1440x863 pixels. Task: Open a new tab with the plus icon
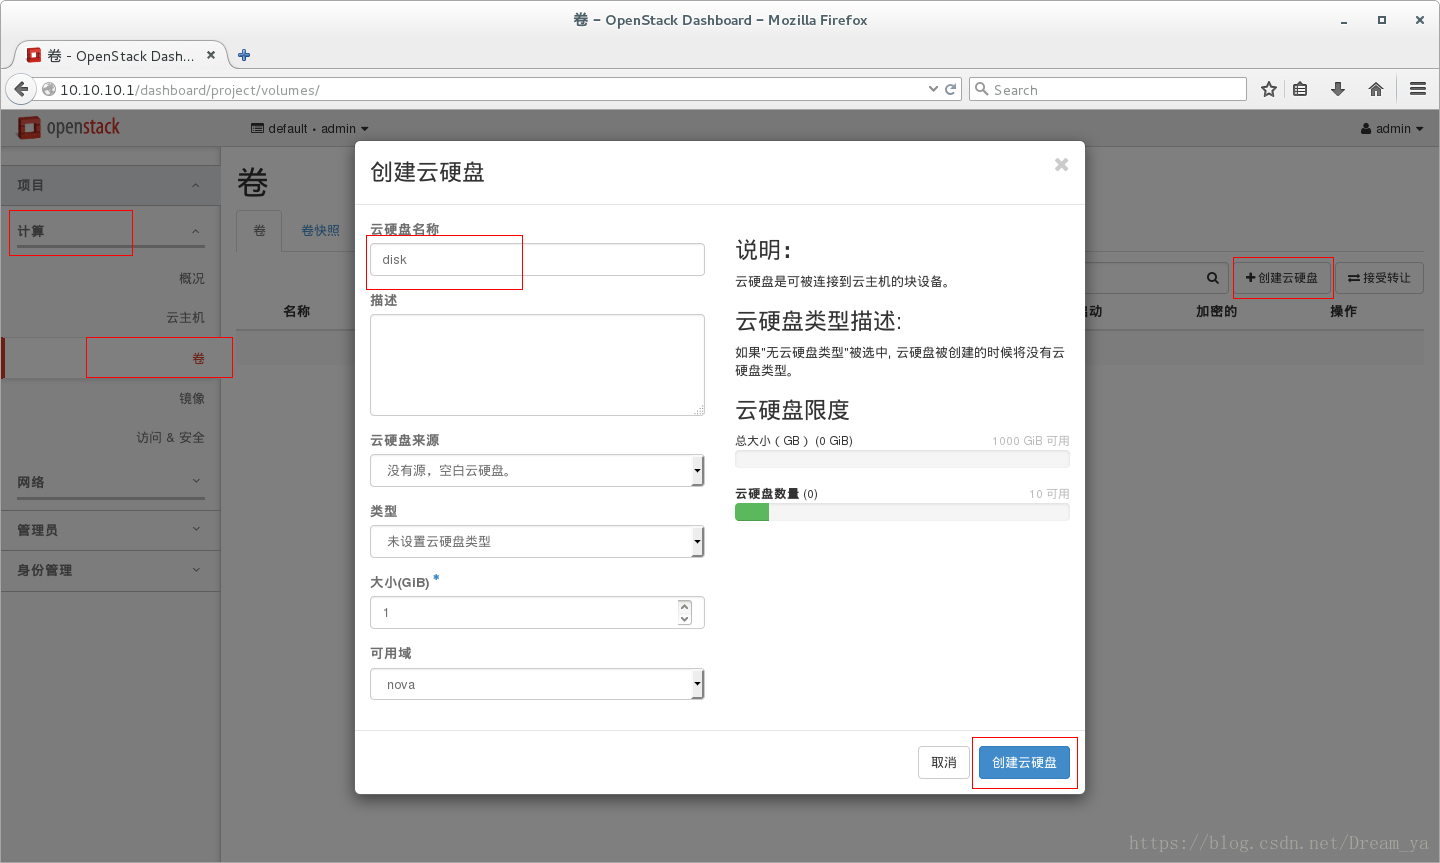coord(244,55)
